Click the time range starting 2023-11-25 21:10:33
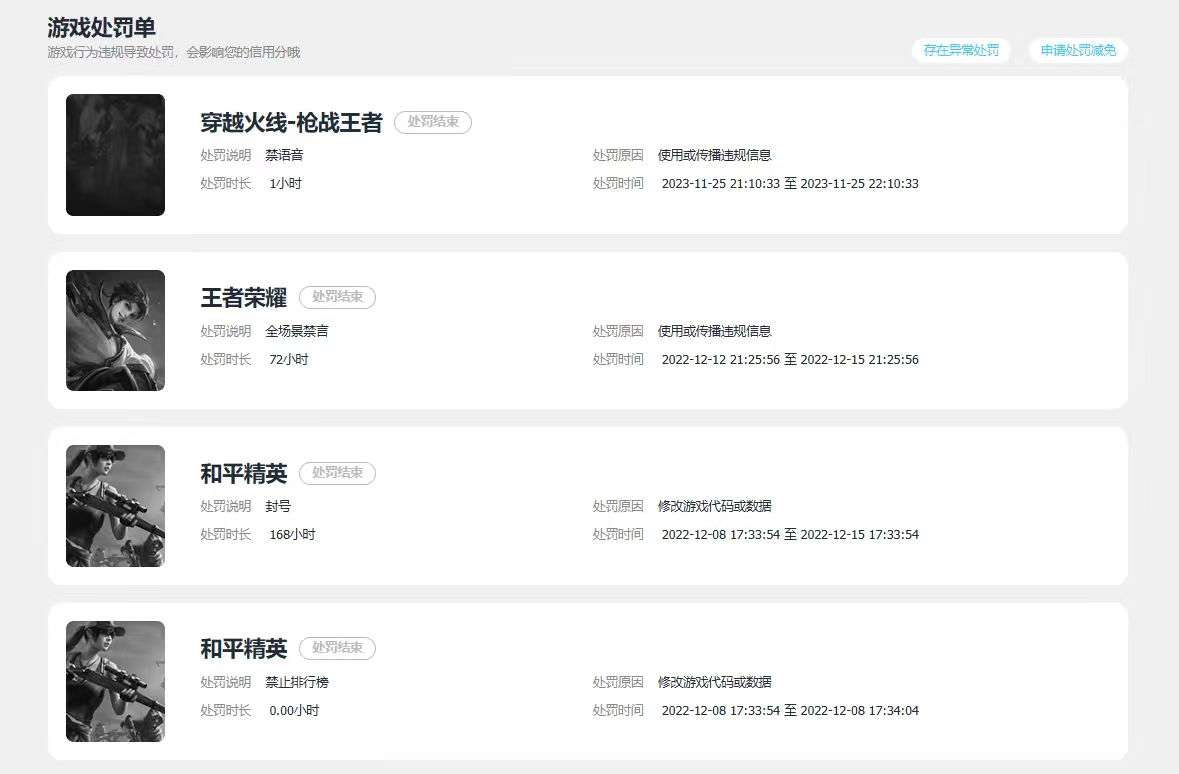This screenshot has width=1179, height=774. pos(790,184)
